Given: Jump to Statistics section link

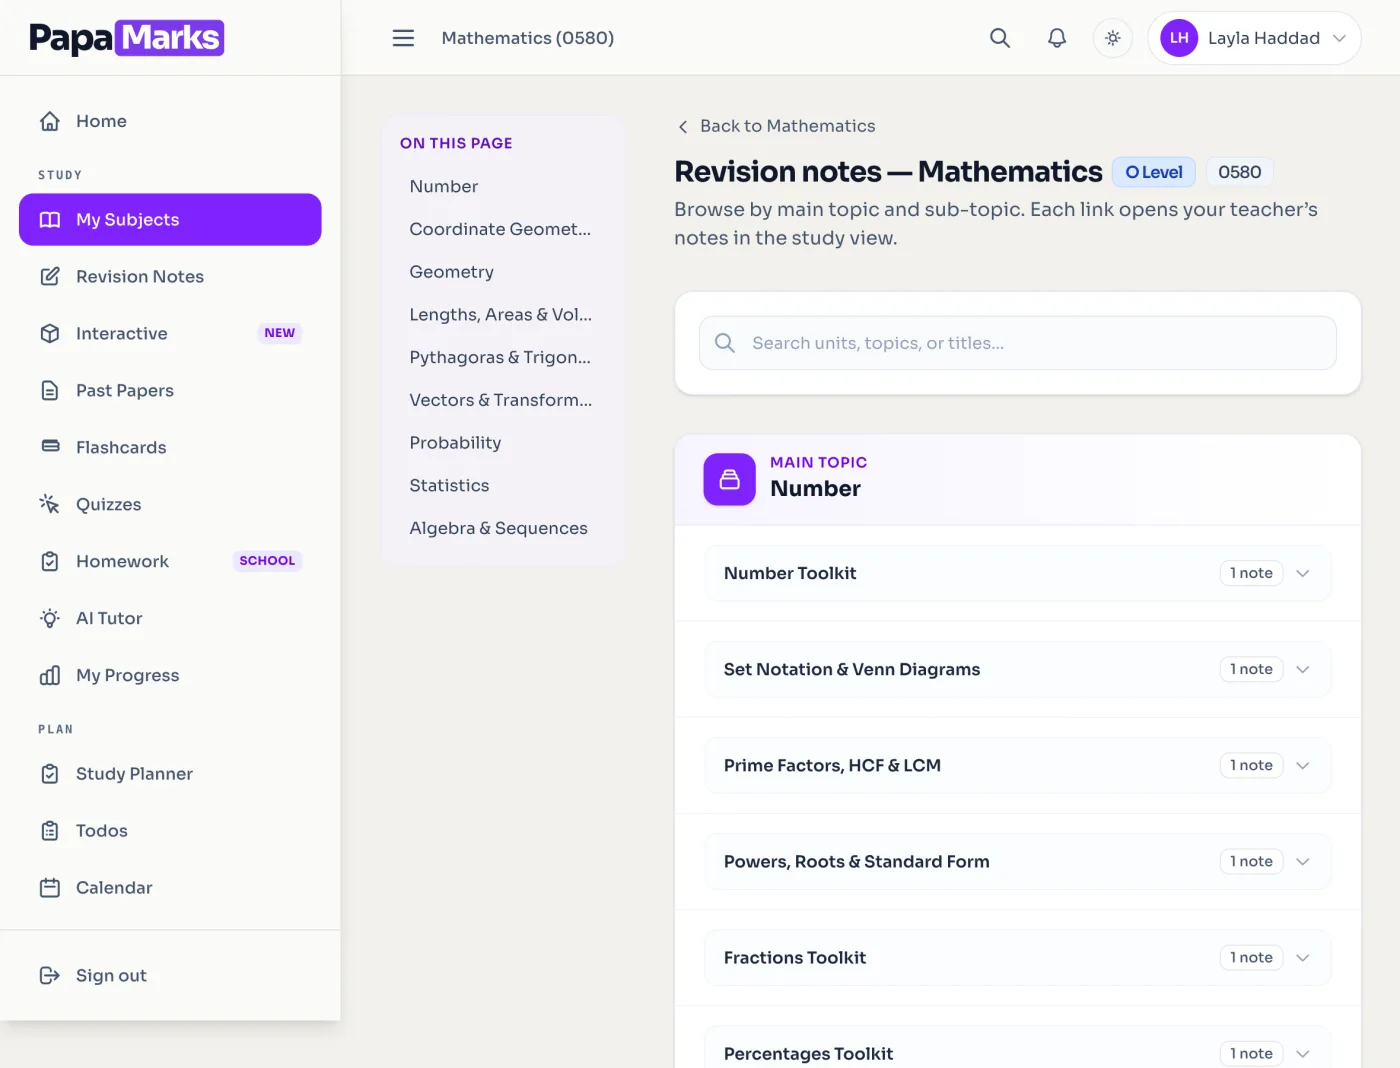Looking at the screenshot, I should tap(449, 486).
